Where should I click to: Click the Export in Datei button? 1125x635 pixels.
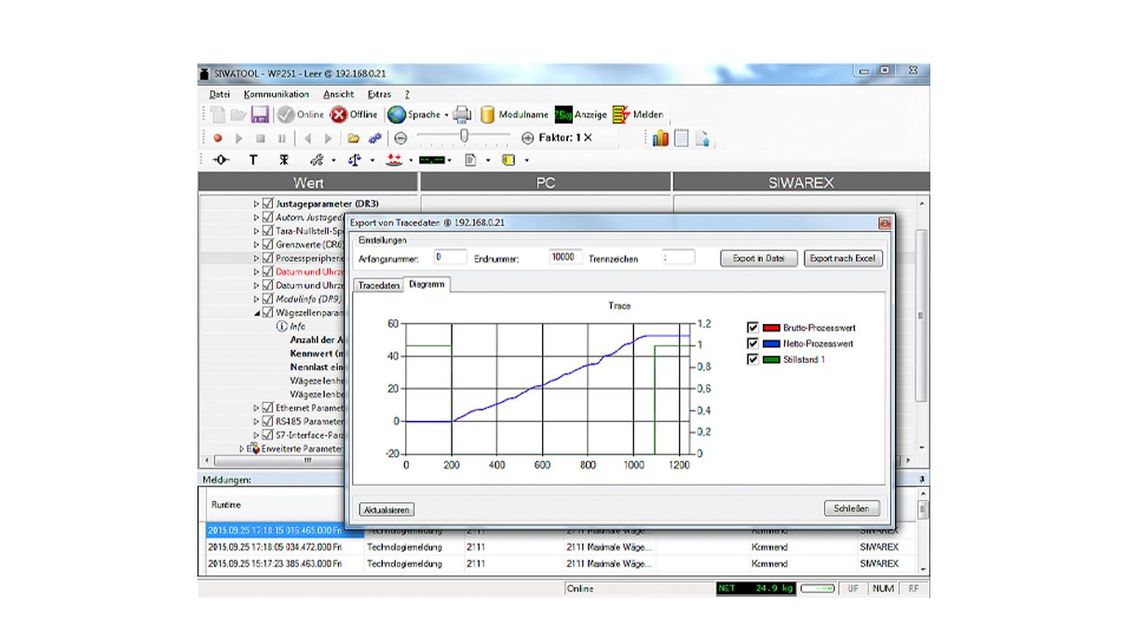tap(758, 258)
